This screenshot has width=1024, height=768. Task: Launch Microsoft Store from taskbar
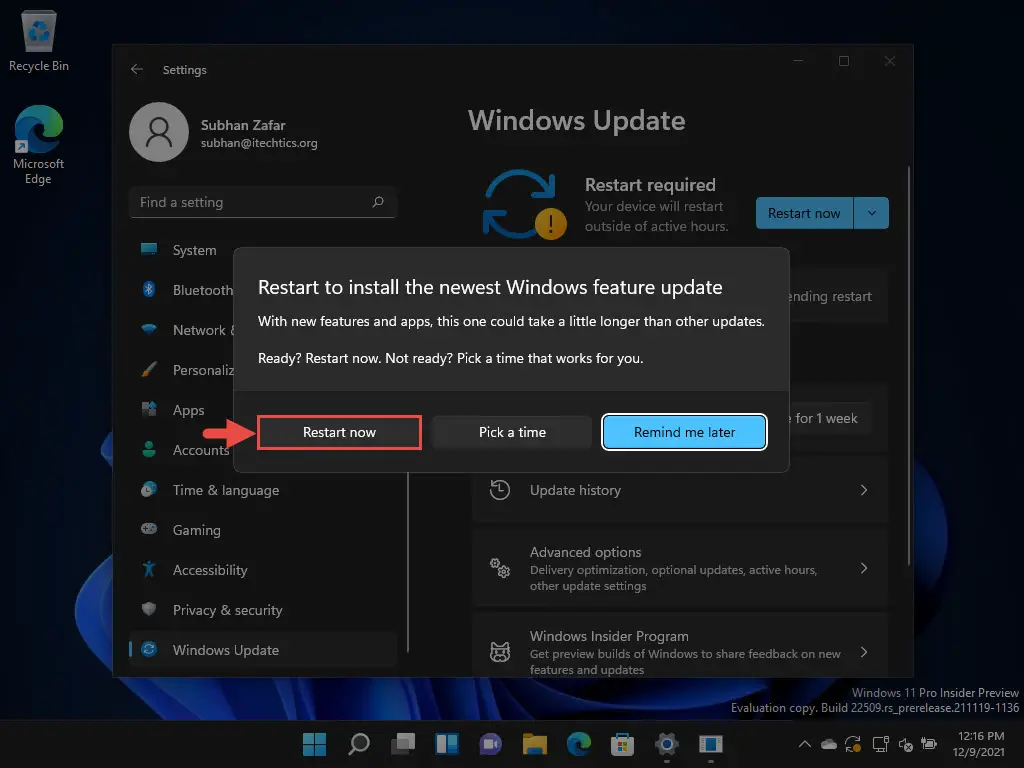pos(623,744)
